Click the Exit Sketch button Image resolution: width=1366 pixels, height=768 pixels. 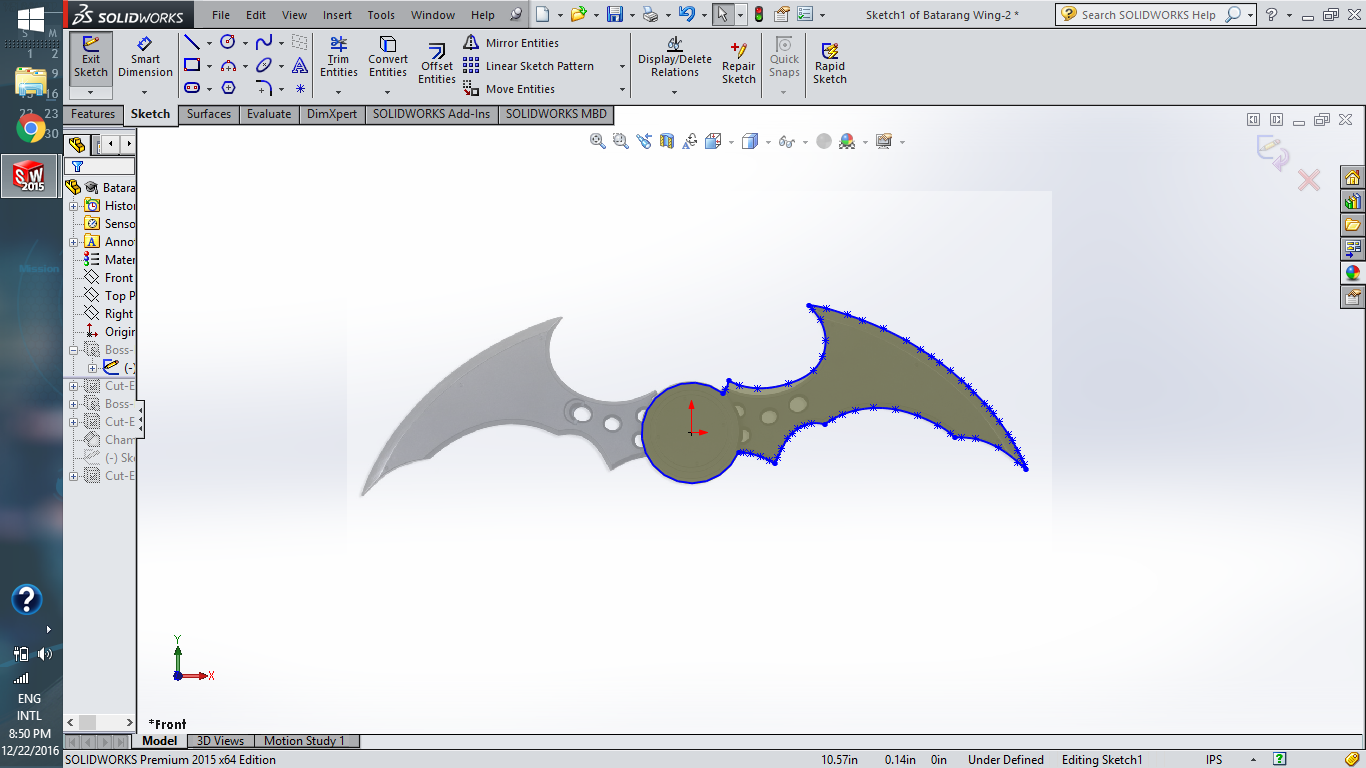[91, 58]
